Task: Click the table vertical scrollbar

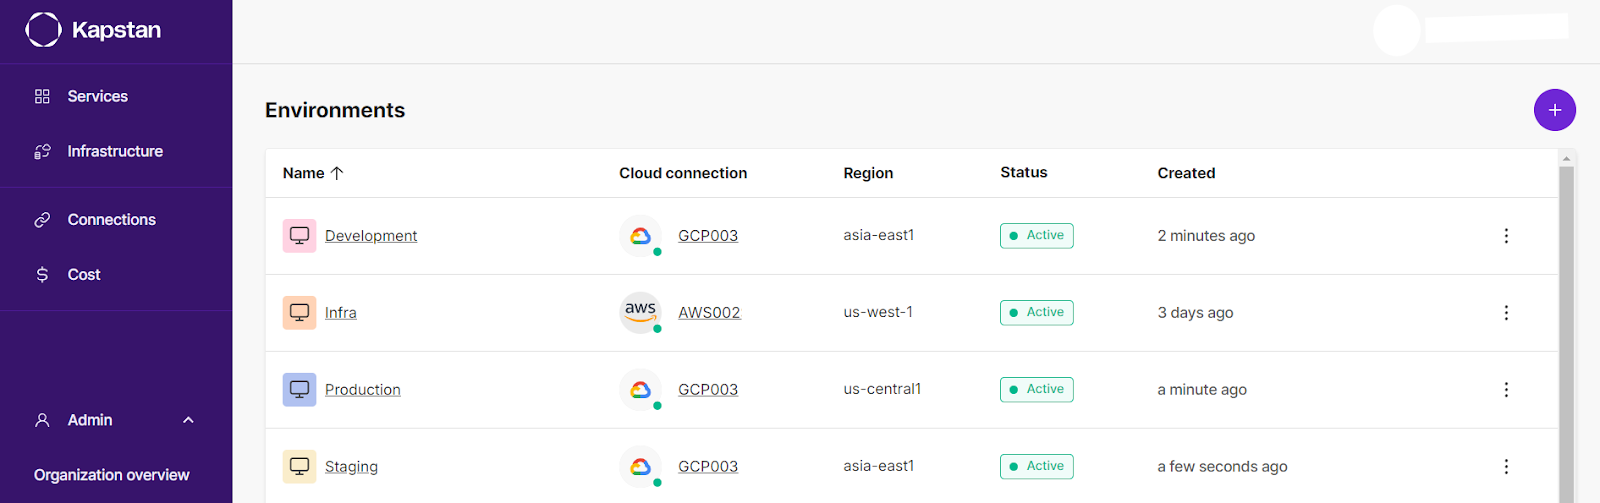Action: (x=1567, y=330)
